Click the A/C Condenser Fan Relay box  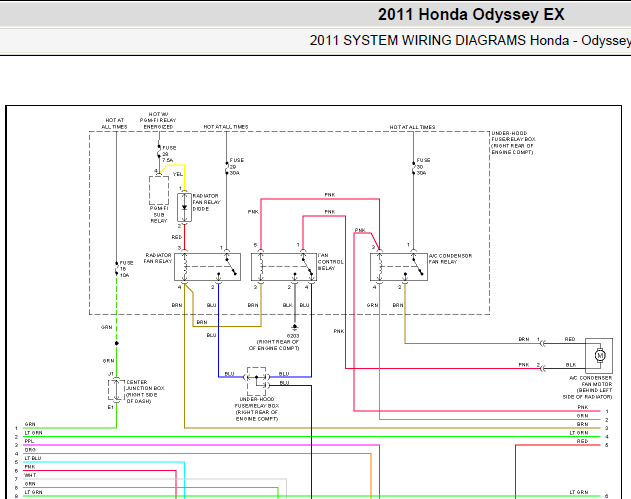pyautogui.click(x=399, y=267)
